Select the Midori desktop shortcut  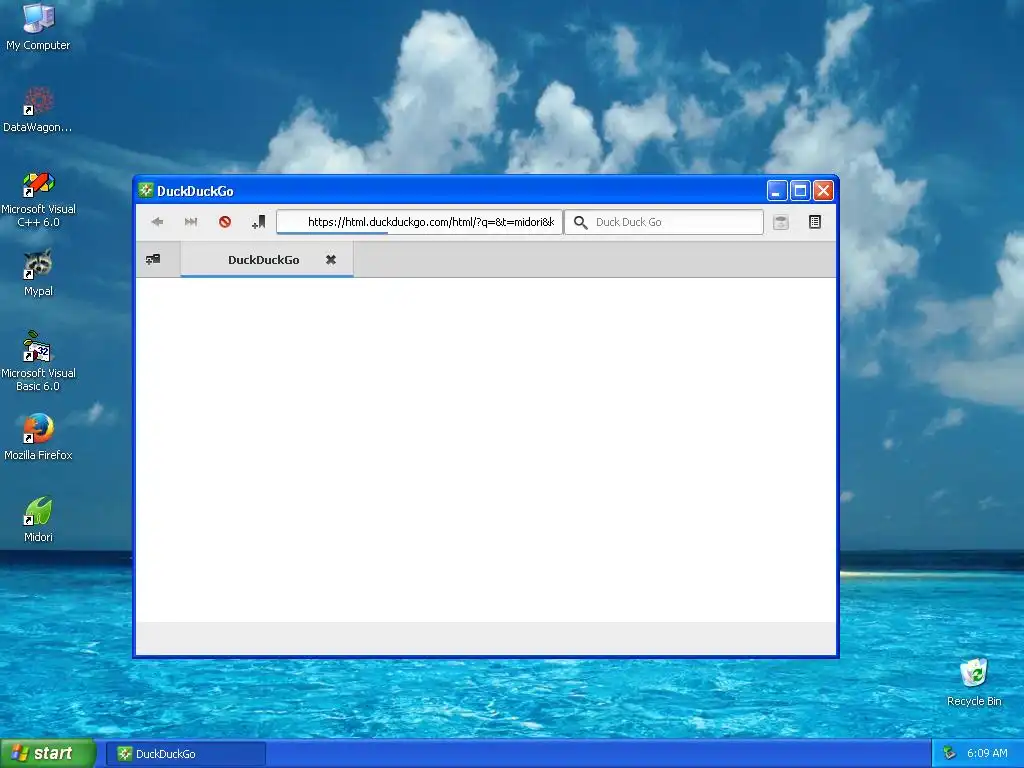[x=38, y=519]
